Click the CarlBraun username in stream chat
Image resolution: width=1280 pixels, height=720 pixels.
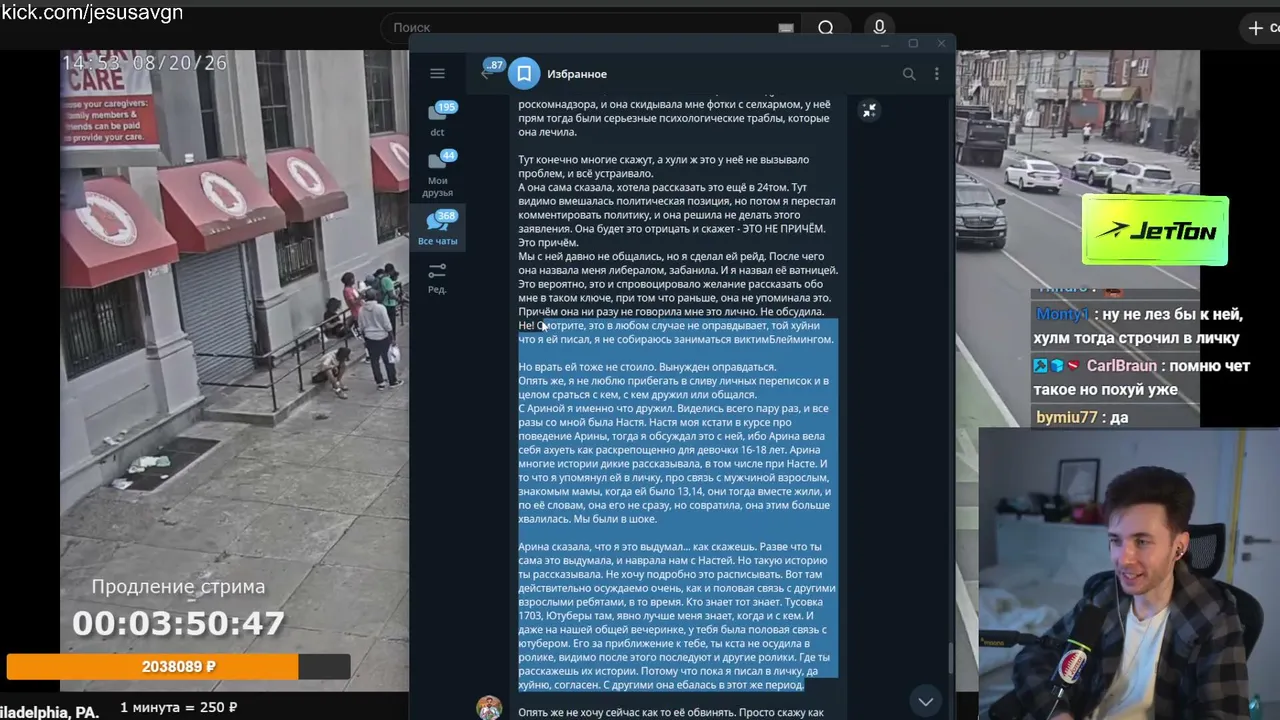pyautogui.click(x=1121, y=366)
